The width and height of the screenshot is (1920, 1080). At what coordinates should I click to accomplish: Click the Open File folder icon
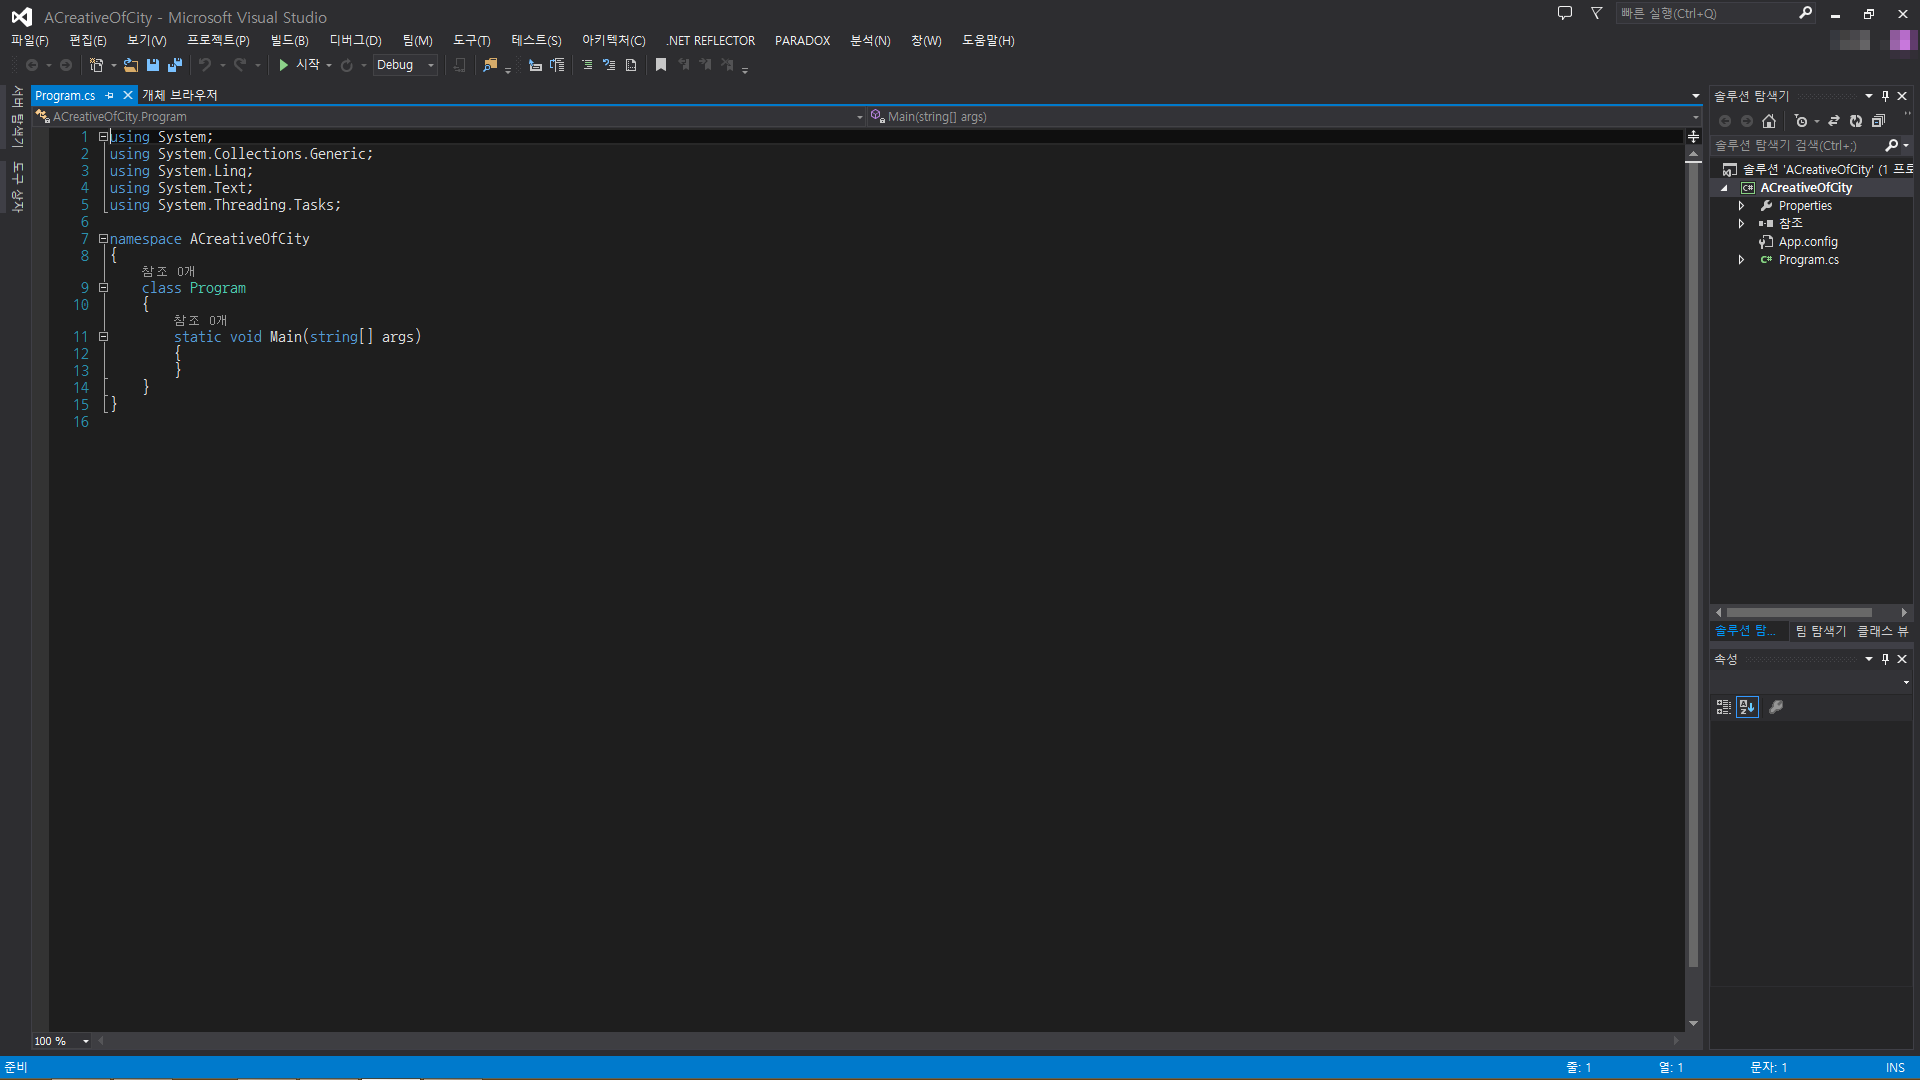pos(131,65)
